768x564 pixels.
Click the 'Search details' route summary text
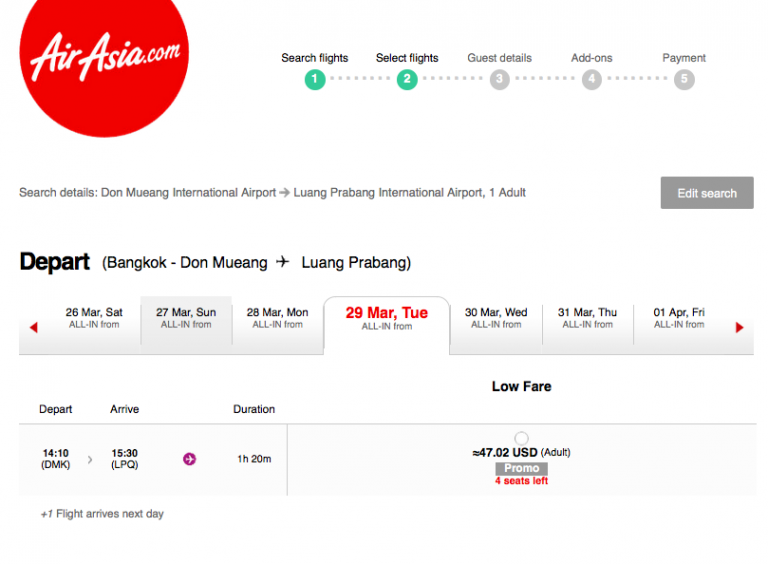pyautogui.click(x=272, y=193)
